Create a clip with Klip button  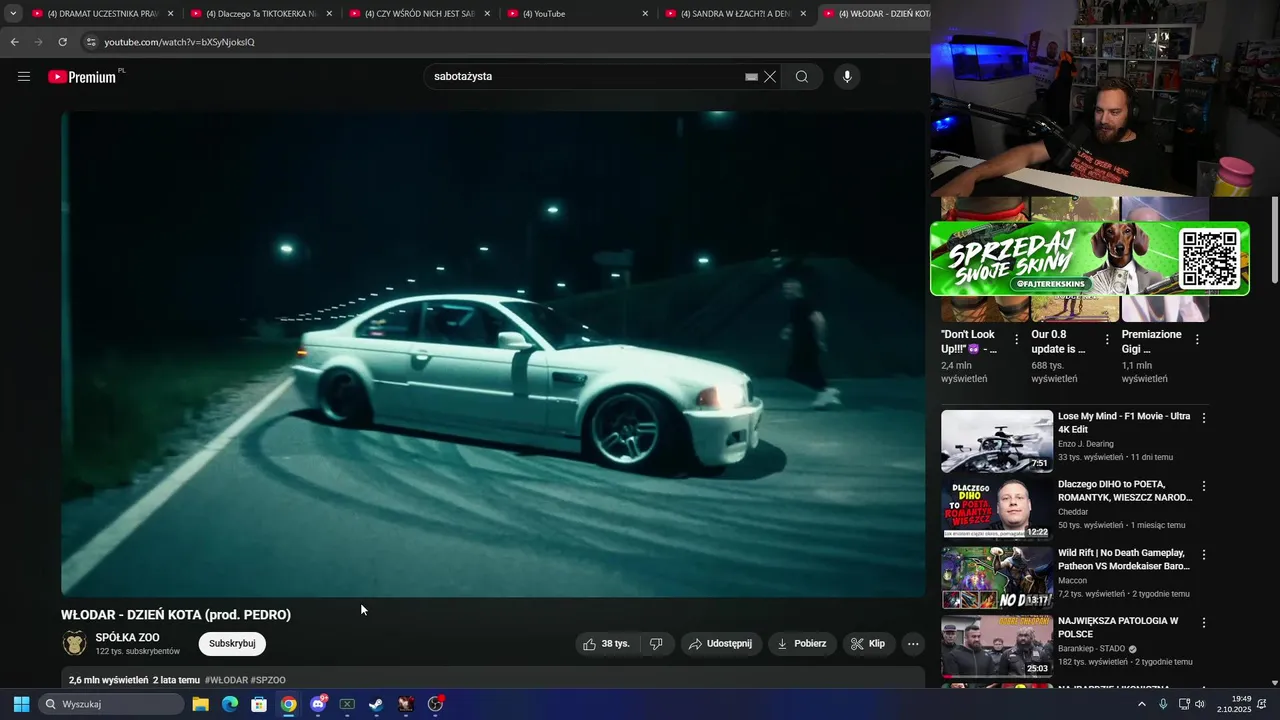(x=868, y=644)
